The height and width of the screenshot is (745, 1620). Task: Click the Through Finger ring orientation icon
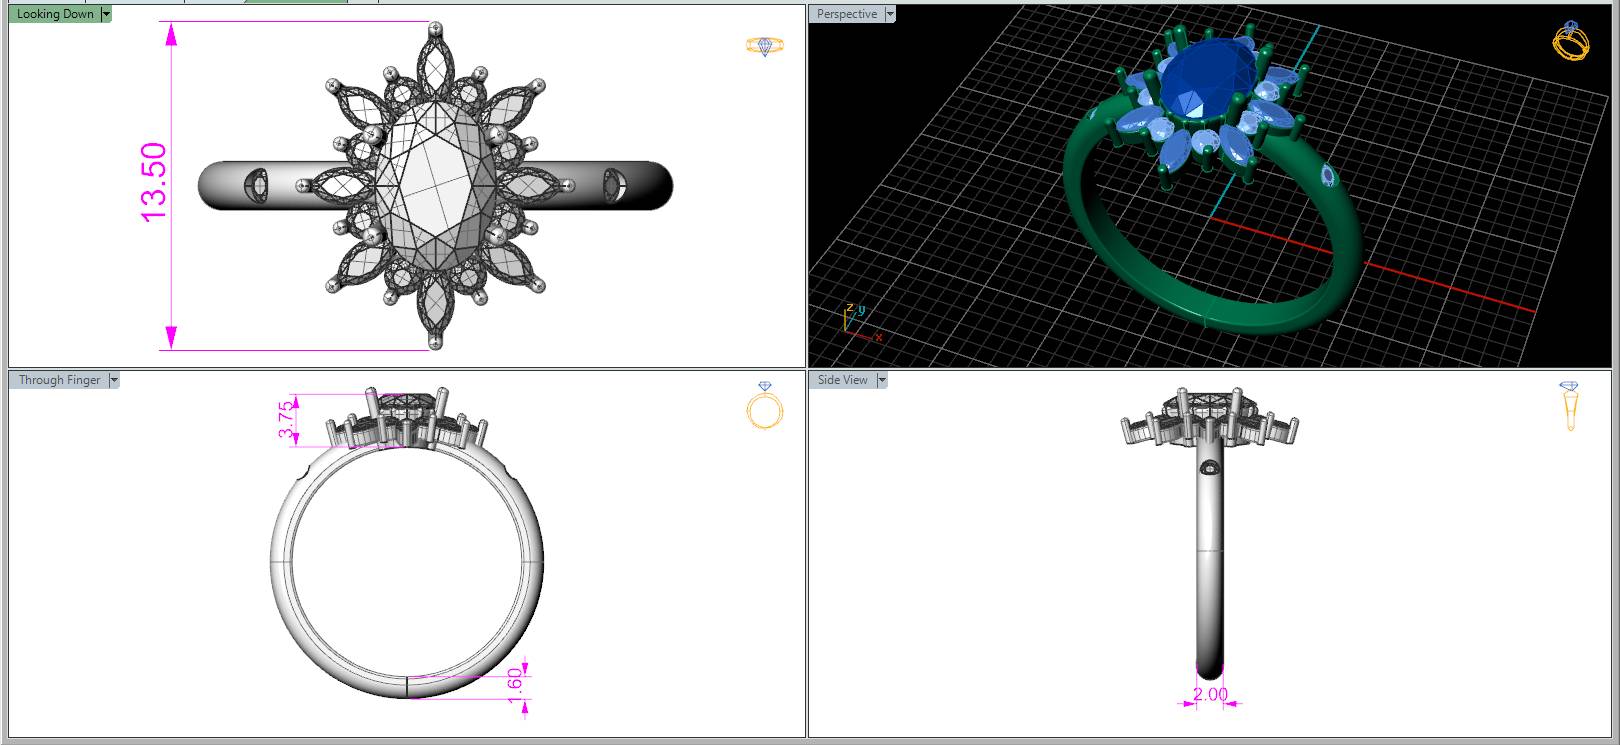pos(765,405)
